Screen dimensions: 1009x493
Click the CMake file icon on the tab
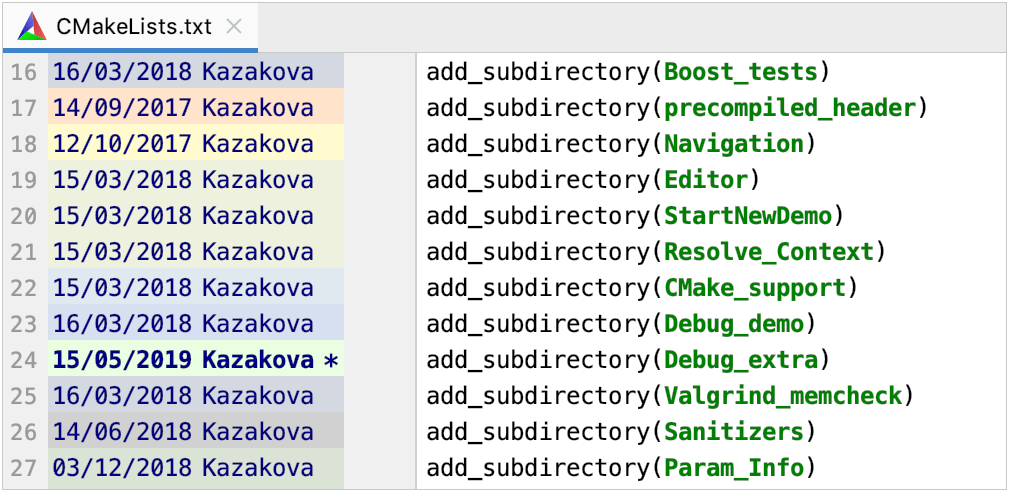pos(32,27)
